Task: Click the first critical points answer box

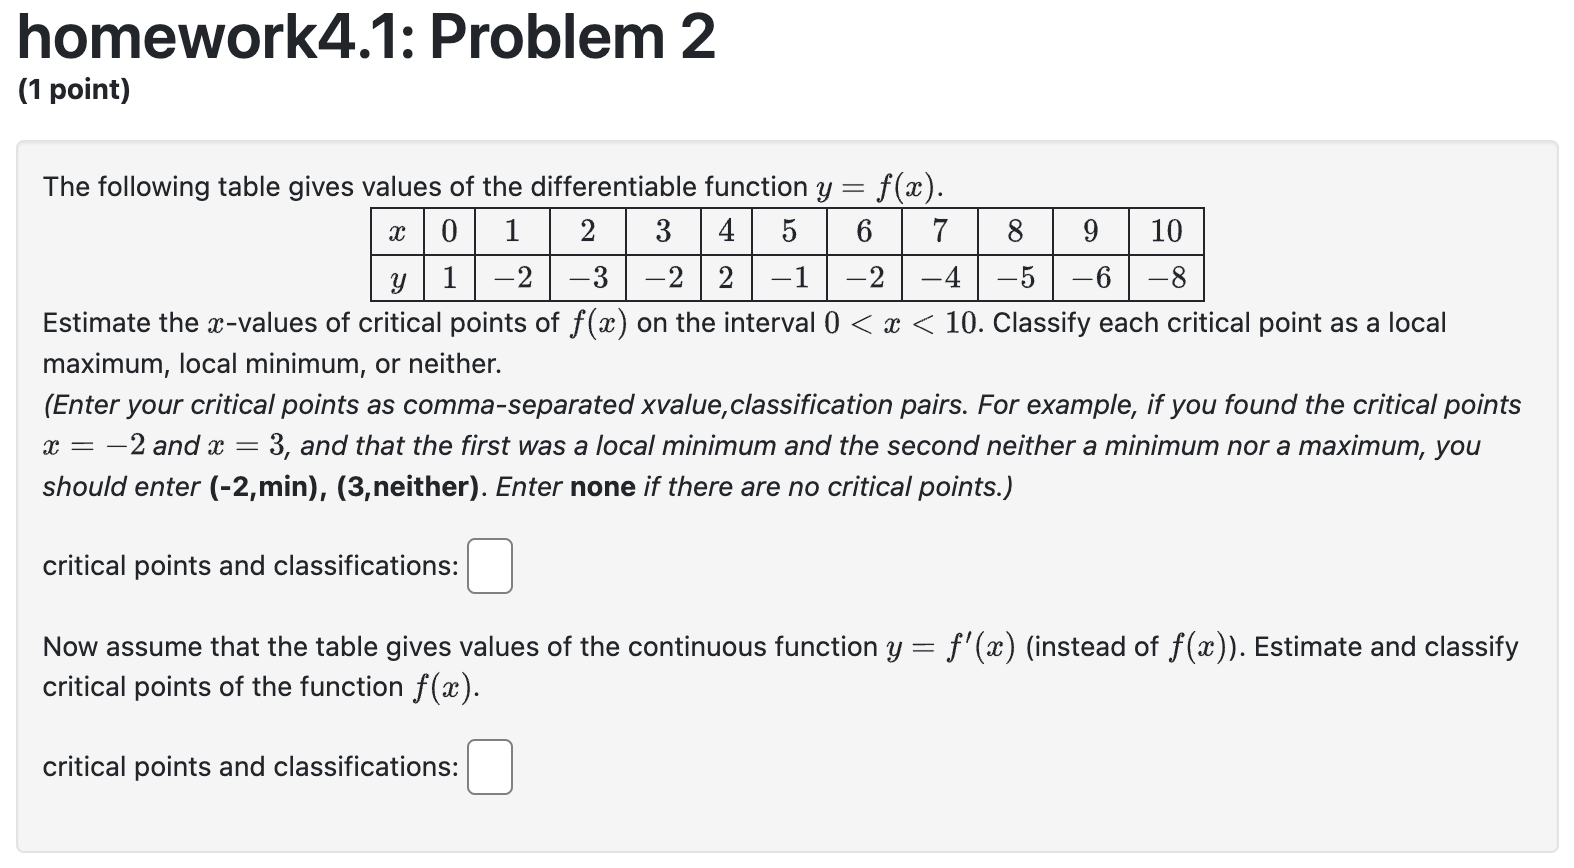Action: (x=489, y=566)
